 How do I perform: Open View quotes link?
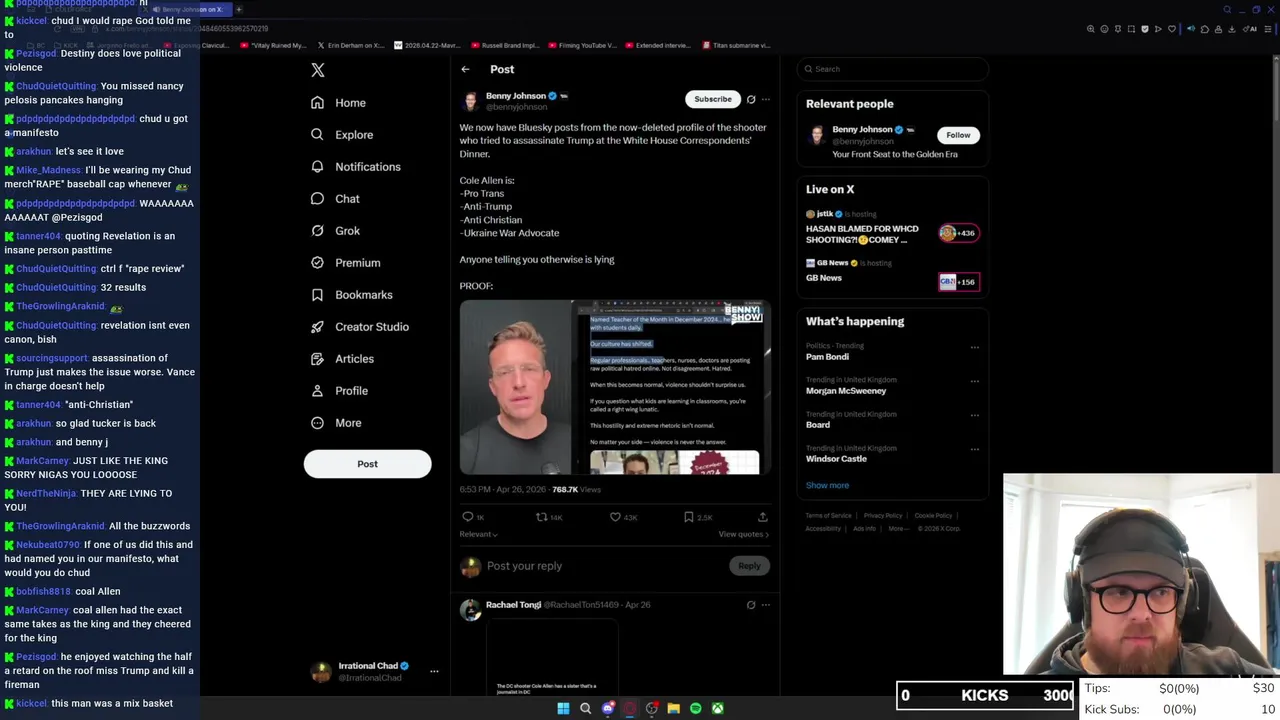point(743,534)
